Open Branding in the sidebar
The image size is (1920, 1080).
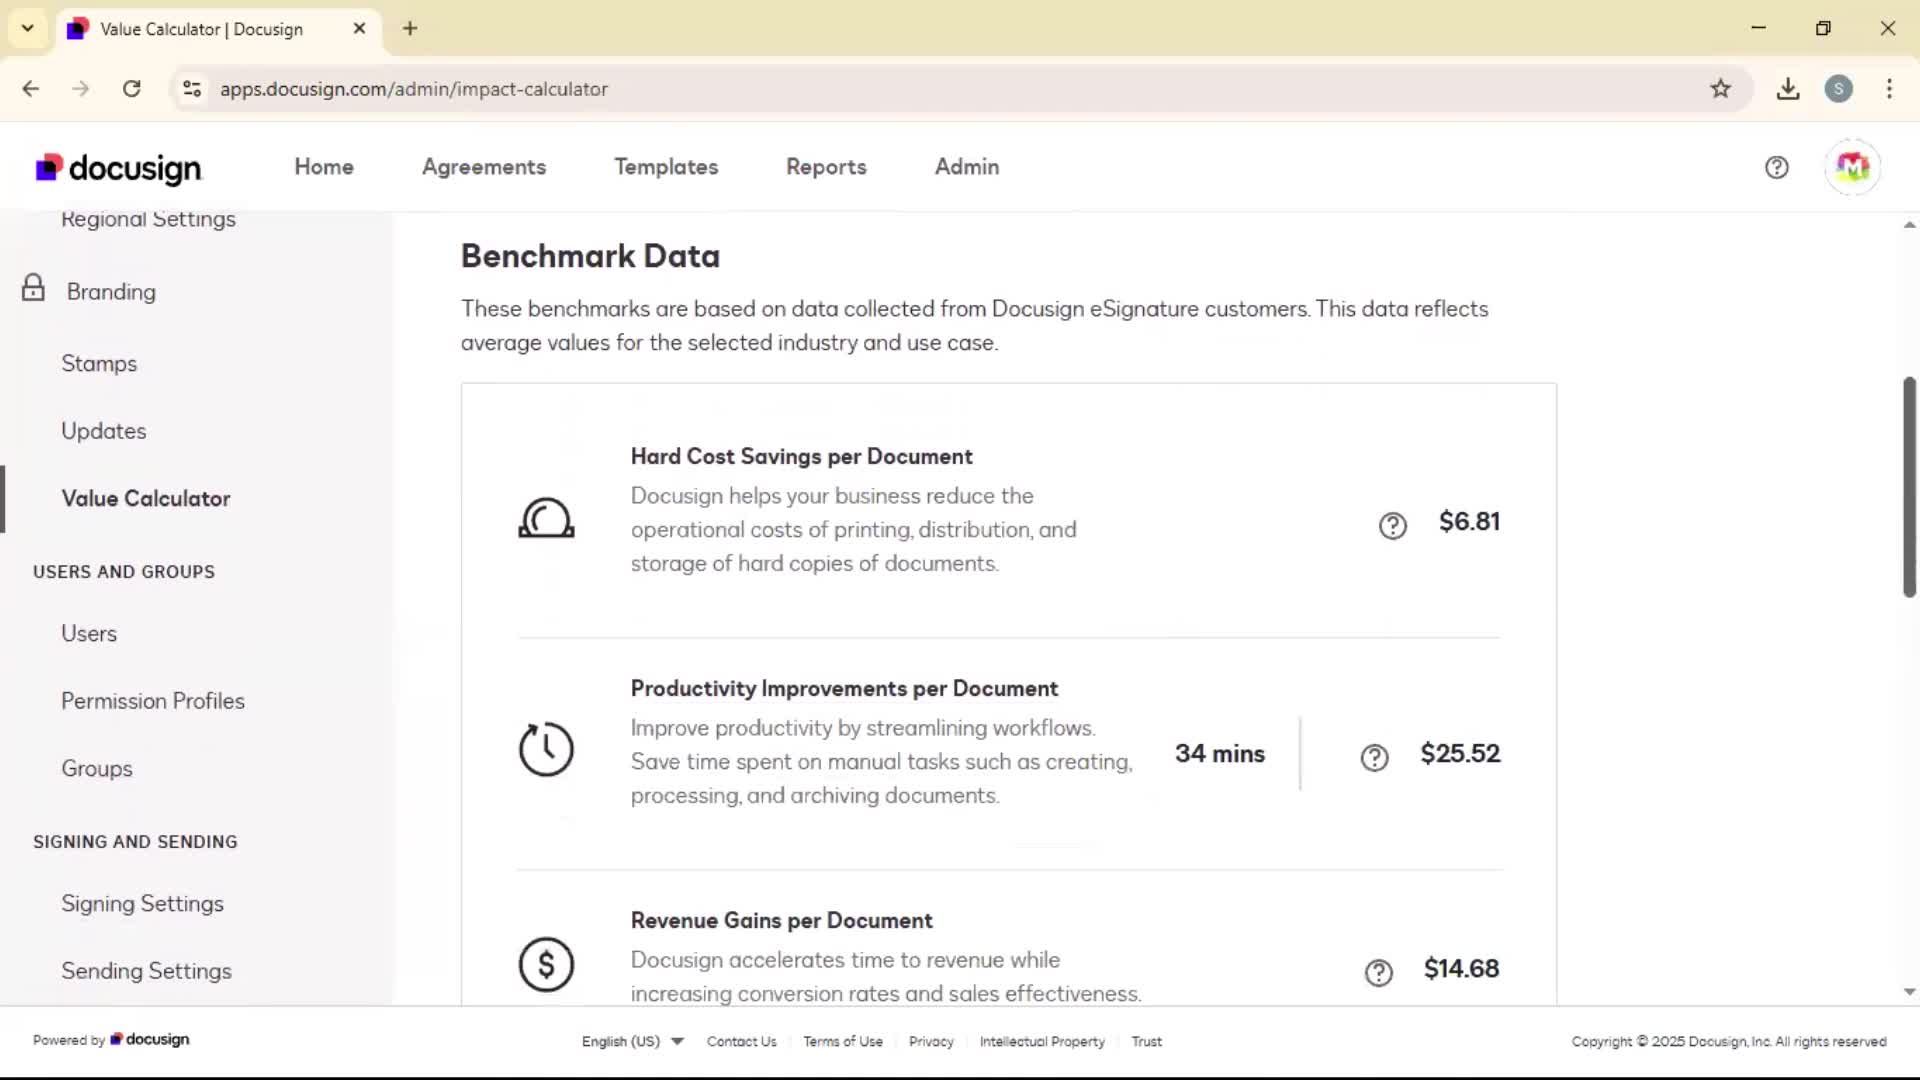[111, 292]
